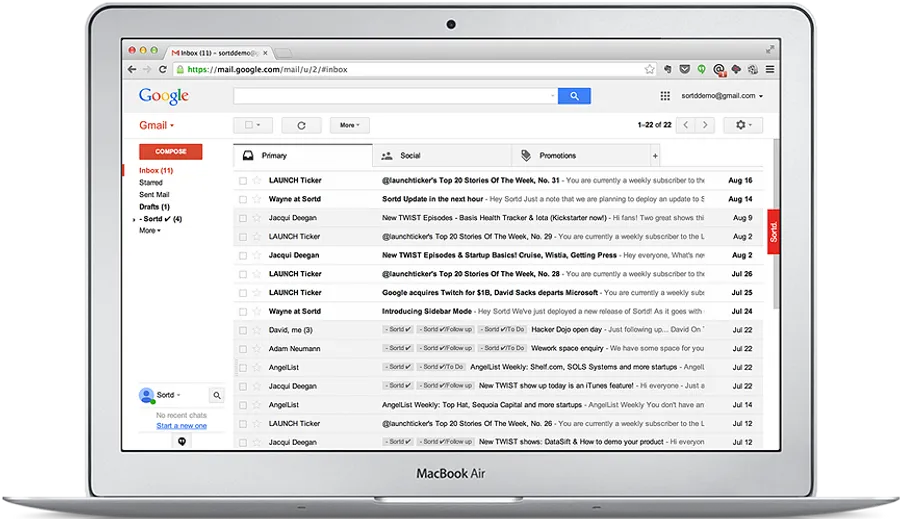Image resolution: width=900 pixels, height=519 pixels.
Task: Check the Sortd Update email checkbox
Action: [243, 199]
